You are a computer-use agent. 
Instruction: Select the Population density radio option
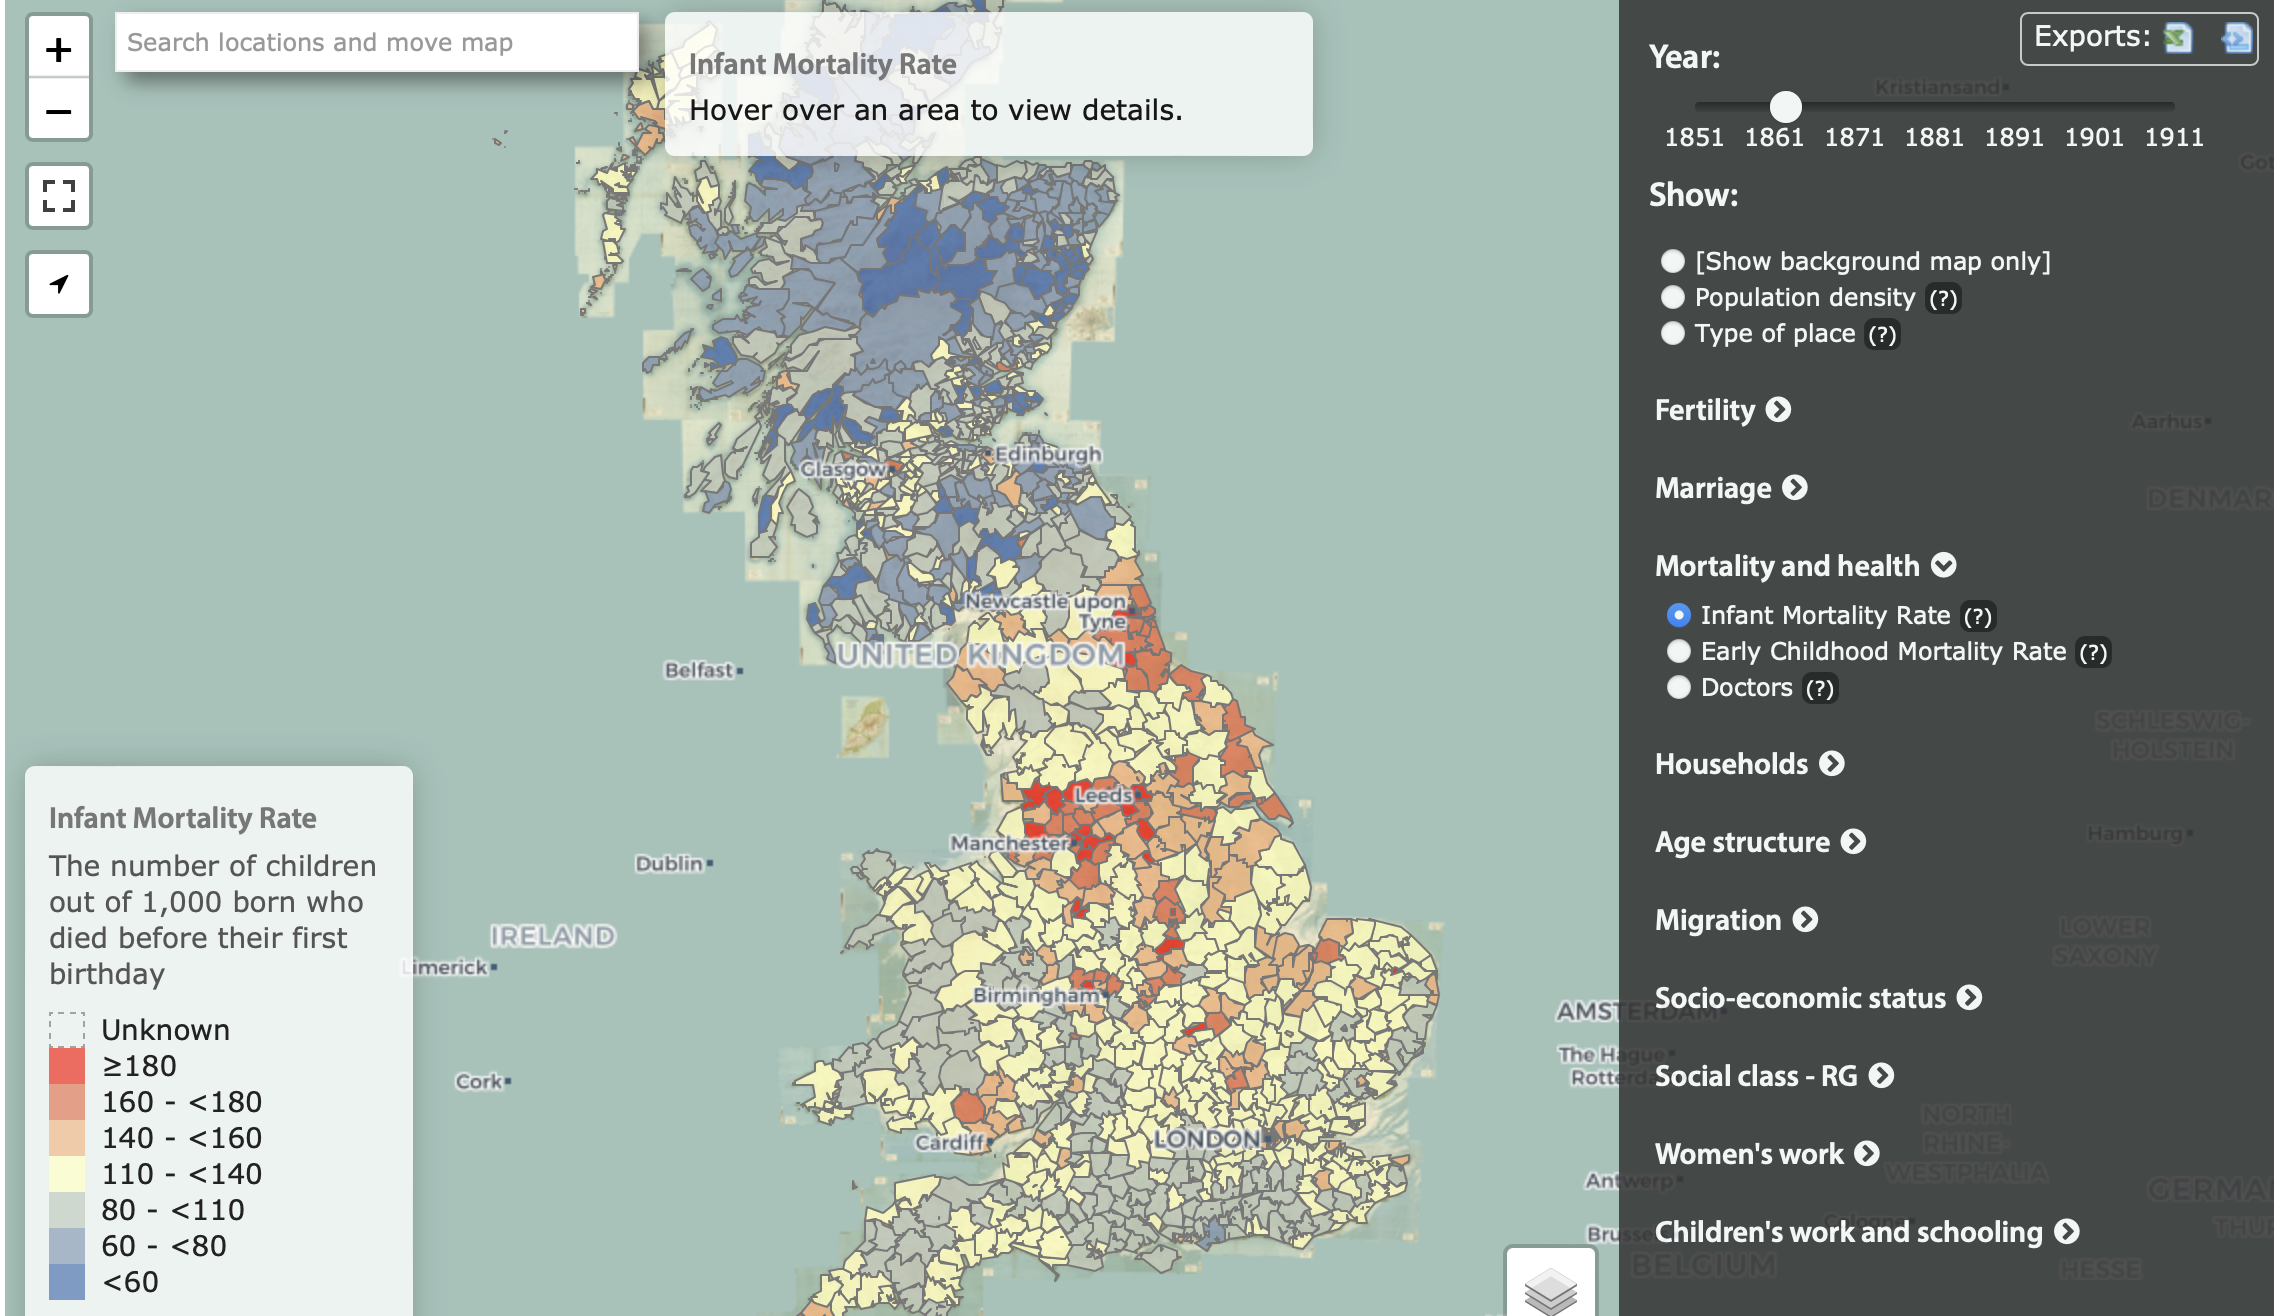click(x=1673, y=297)
